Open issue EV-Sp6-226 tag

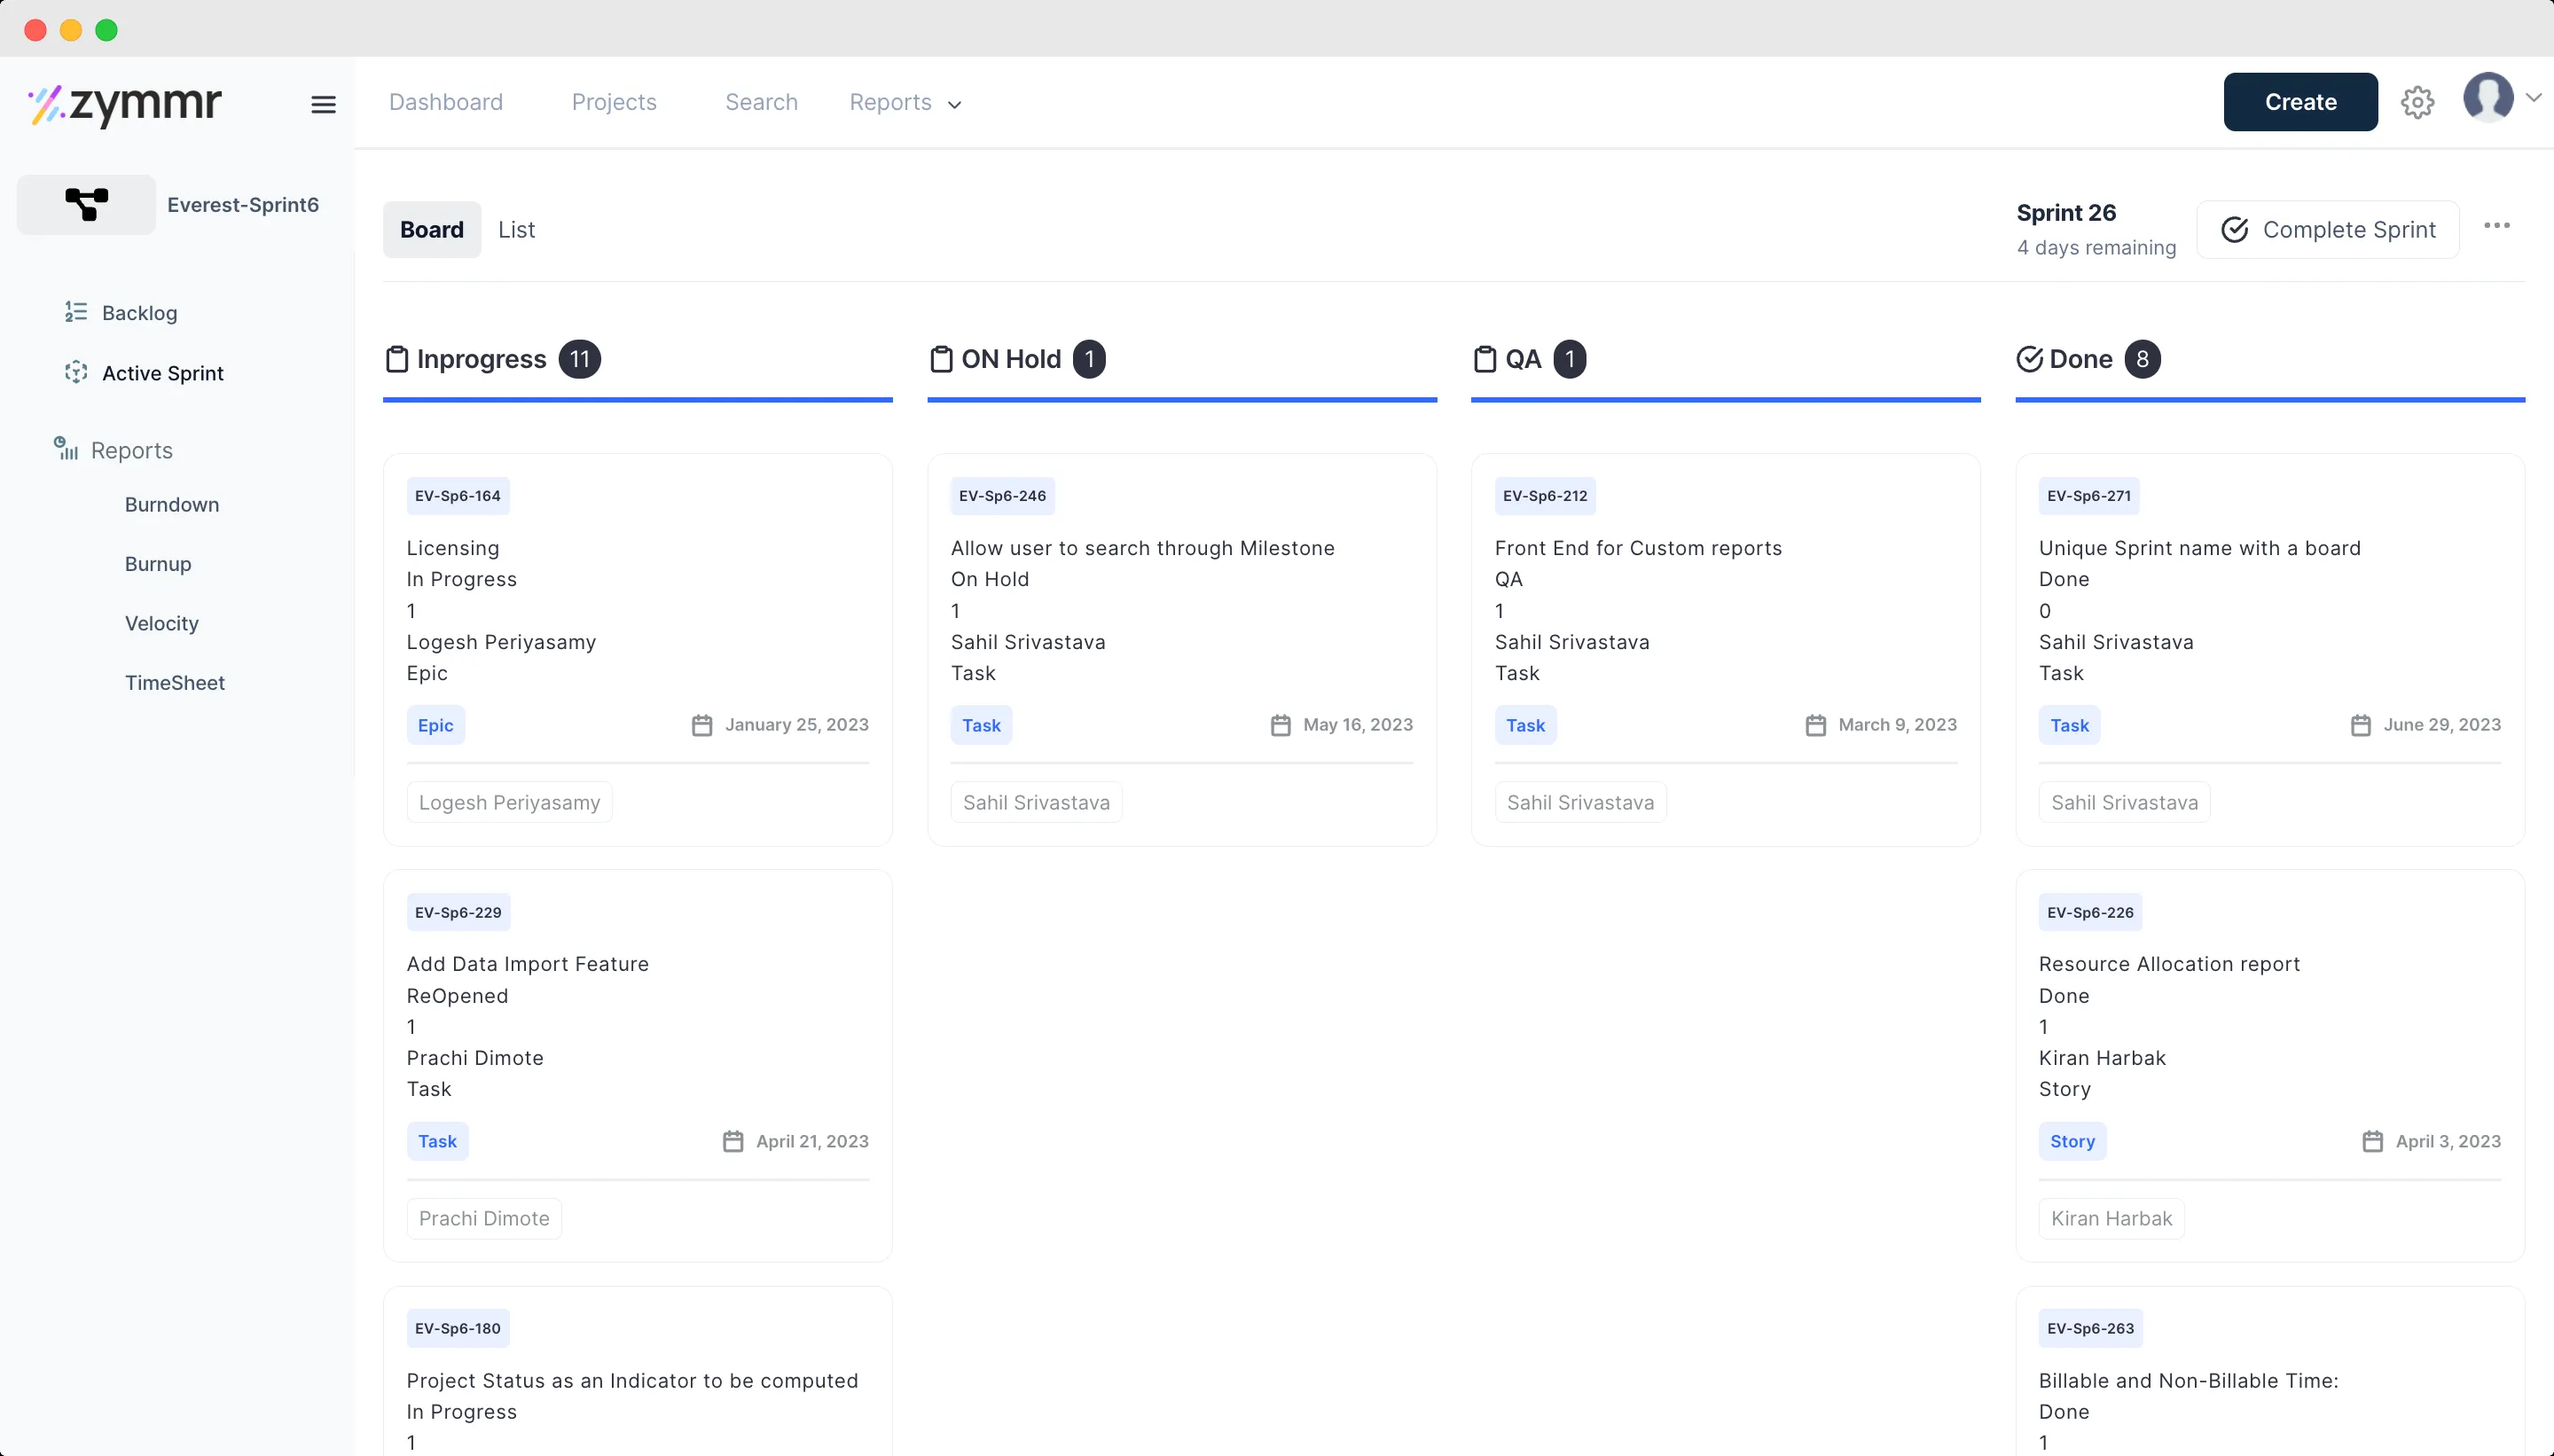2090,912
